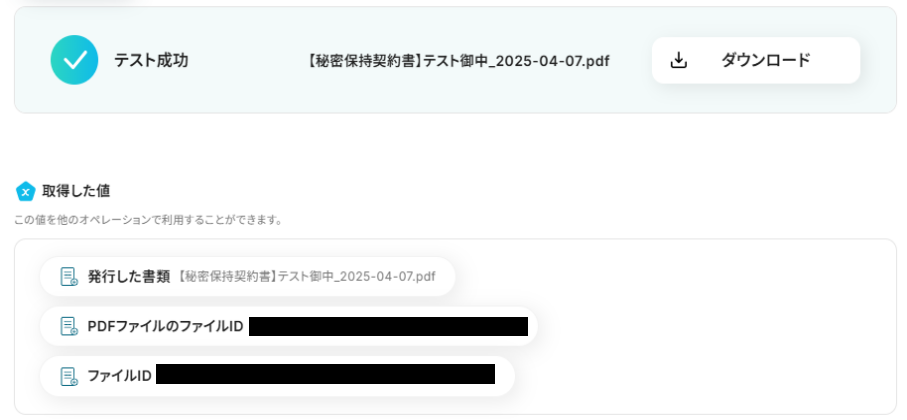The image size is (907, 420).
Task: Select the 発行した書類 label
Action: [x=128, y=277]
